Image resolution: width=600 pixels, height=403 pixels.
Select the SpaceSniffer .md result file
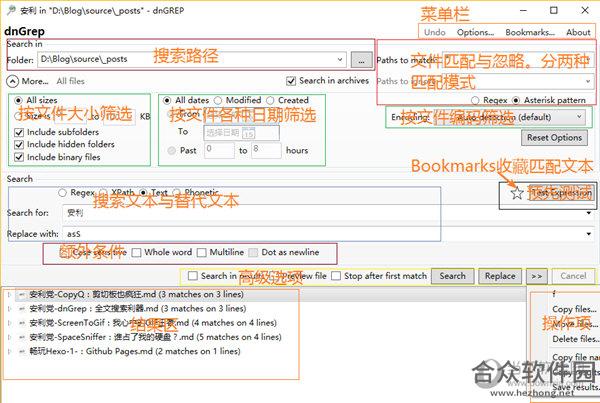point(155,337)
